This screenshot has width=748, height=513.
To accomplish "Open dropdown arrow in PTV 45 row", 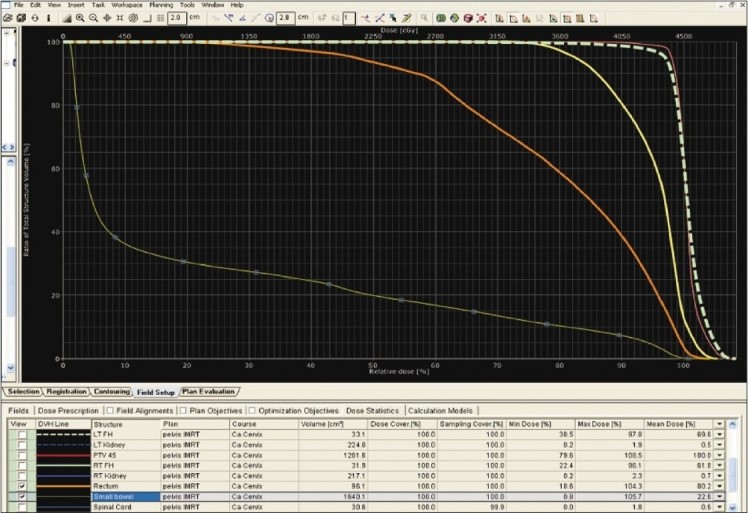I will pos(719,455).
